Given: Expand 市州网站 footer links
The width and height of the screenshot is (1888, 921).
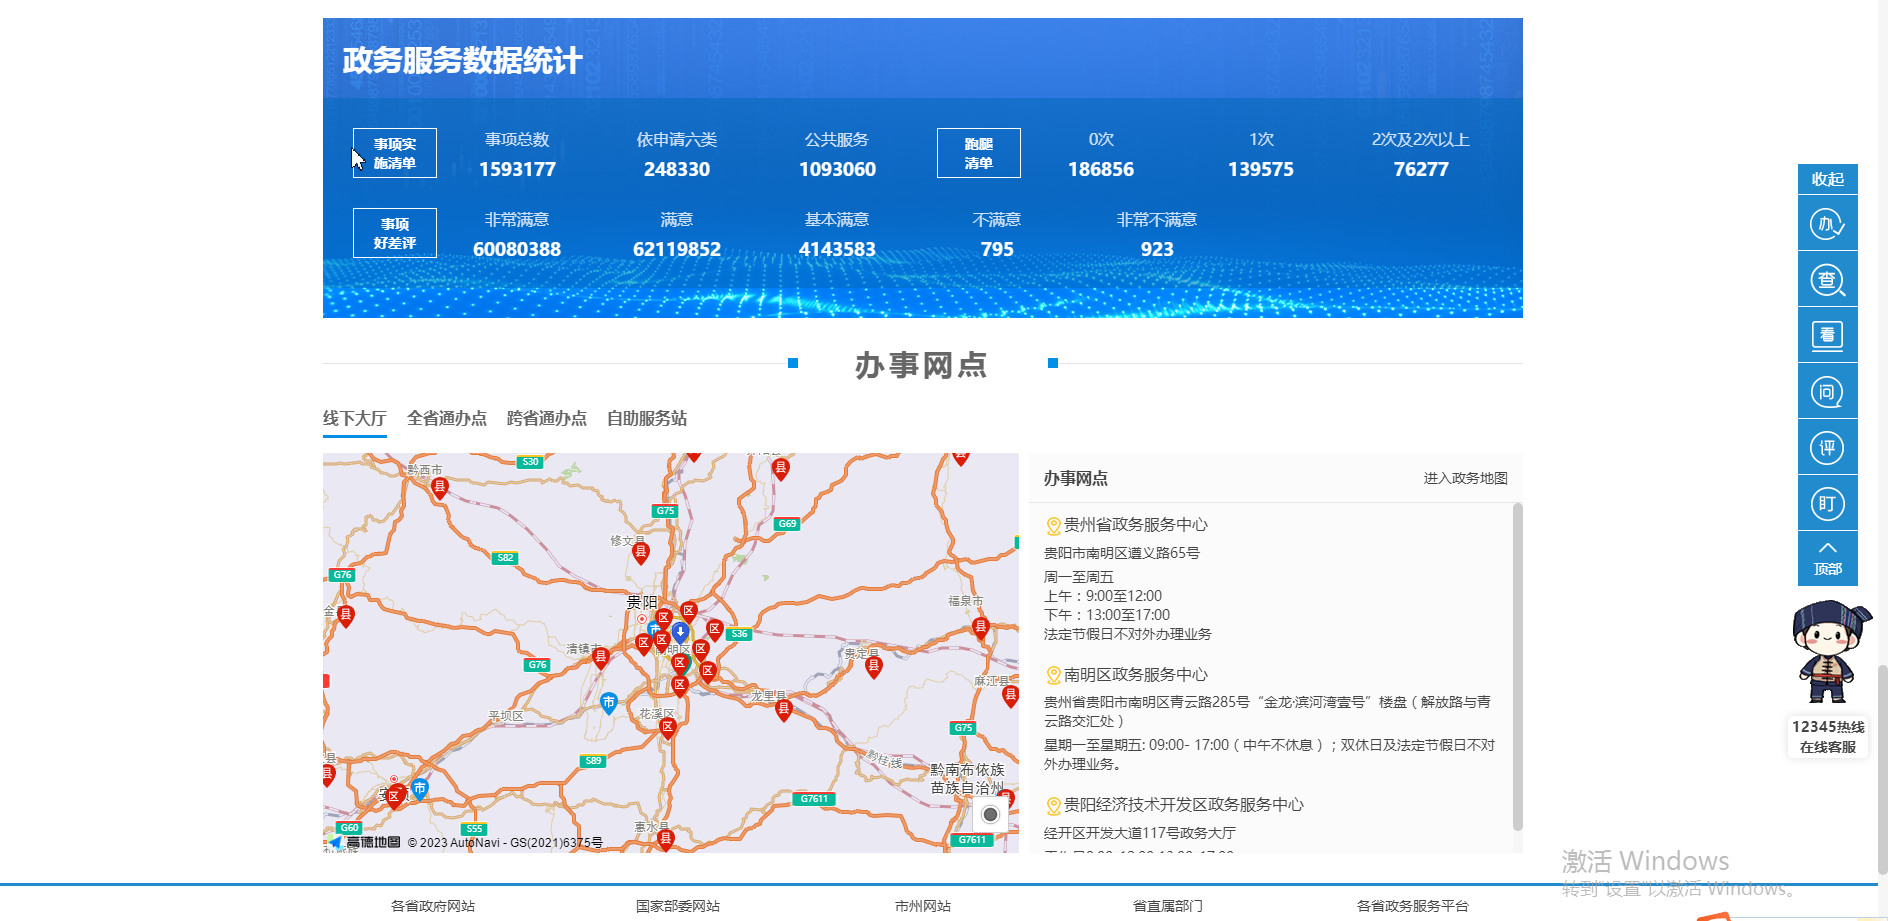Looking at the screenshot, I should coord(923,906).
